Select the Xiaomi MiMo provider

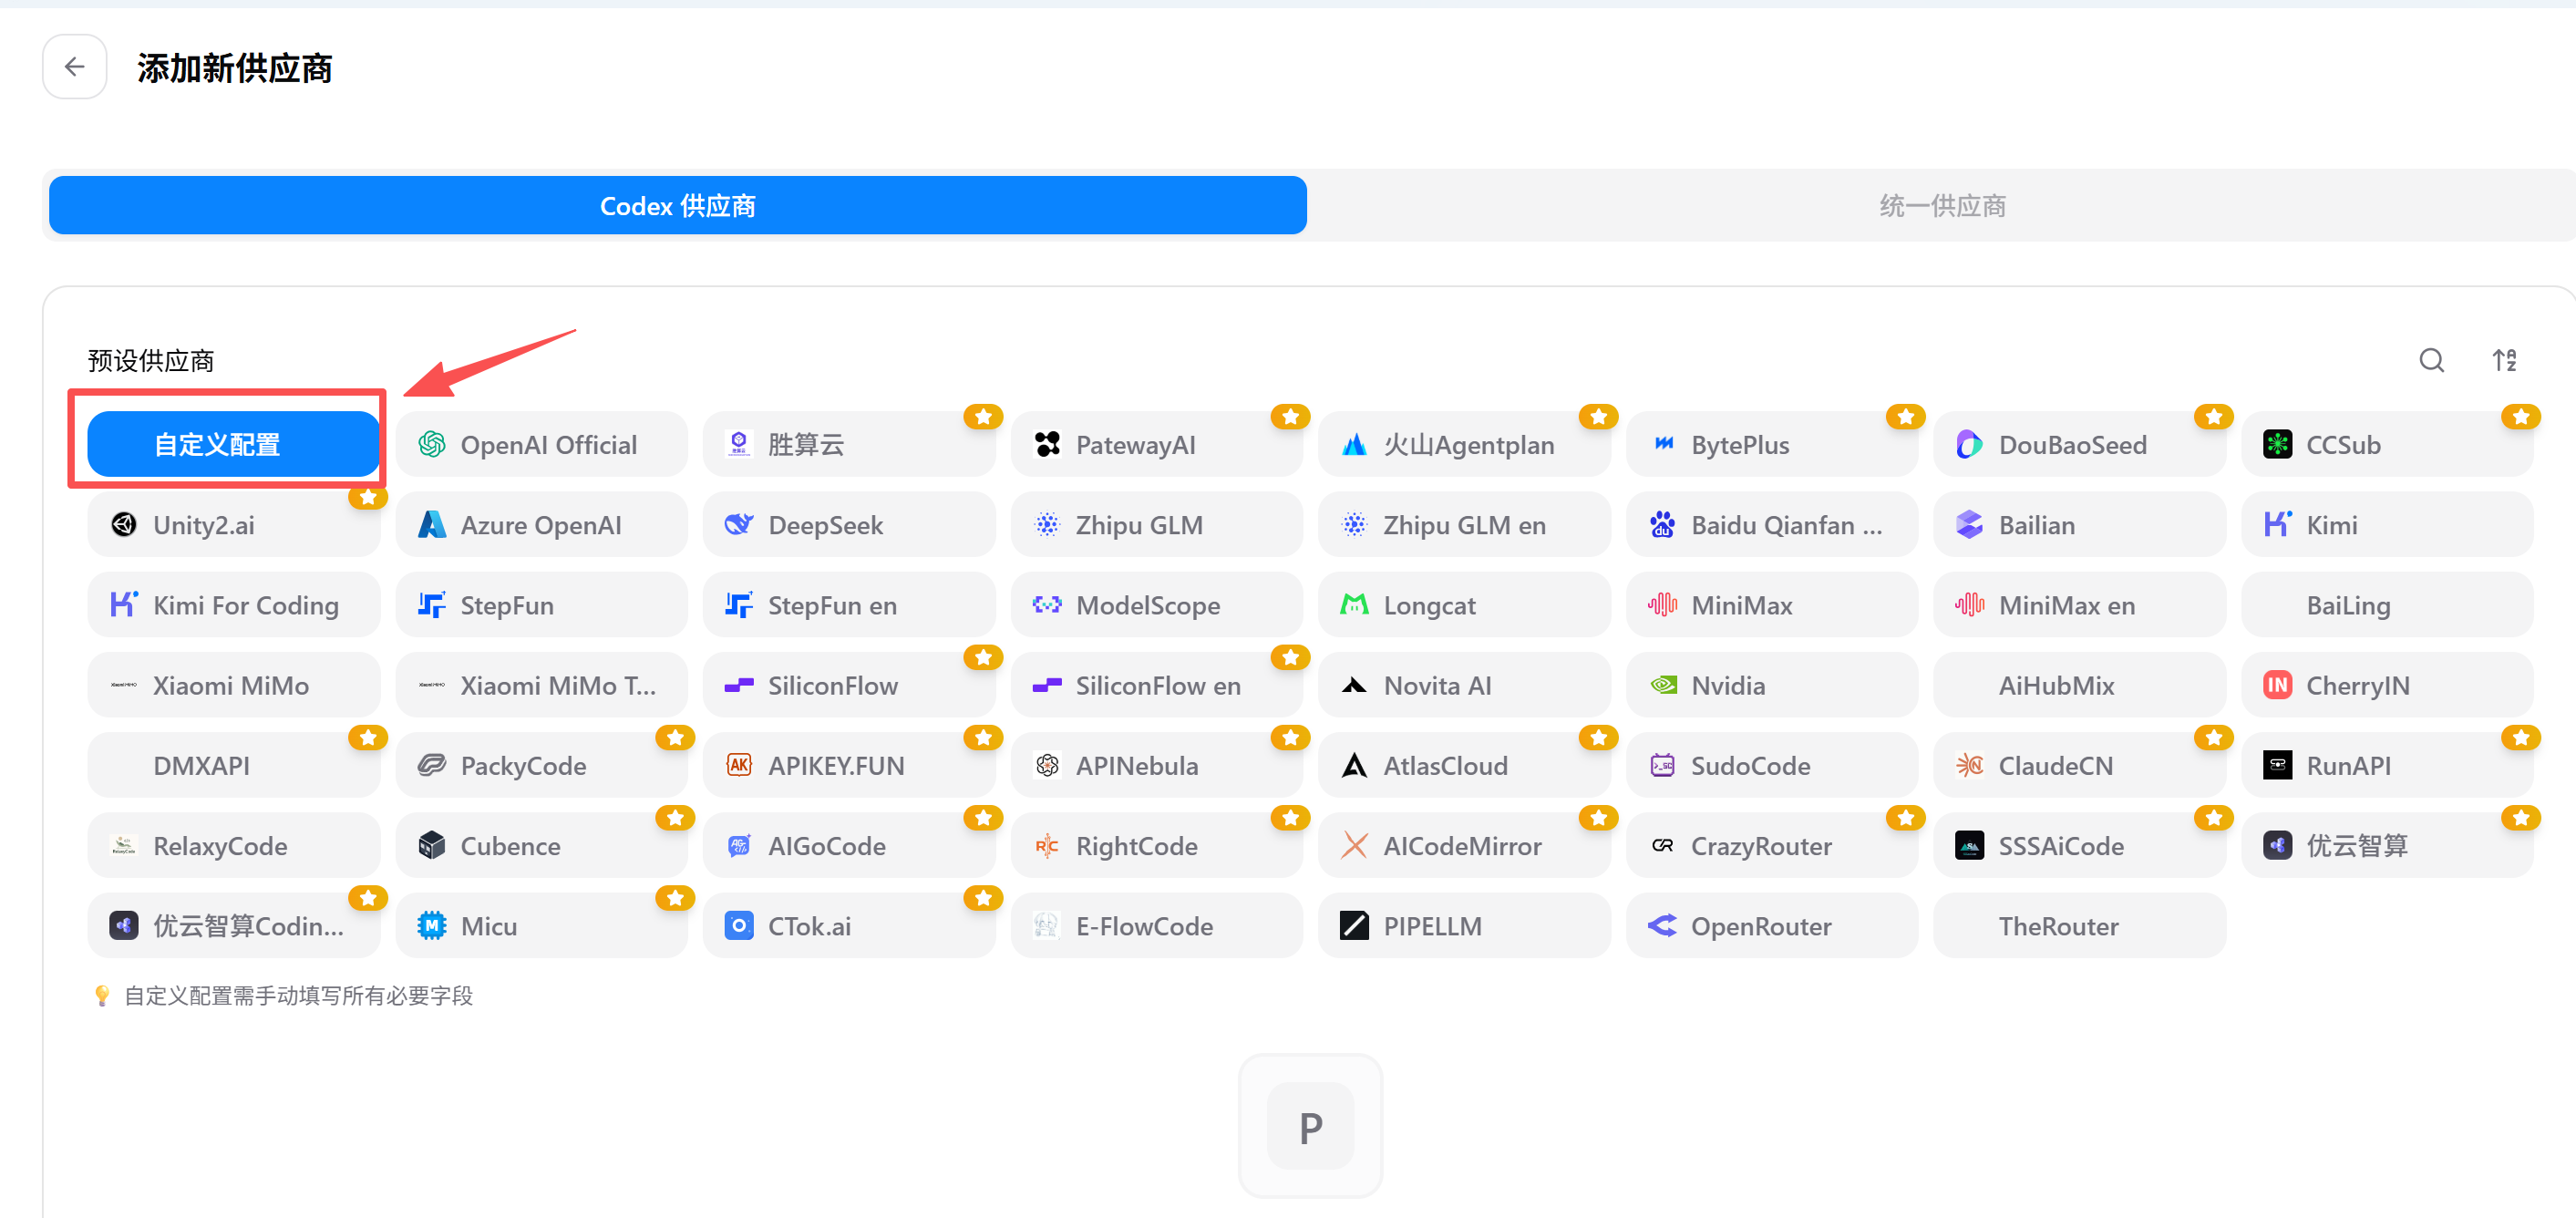coord(234,685)
